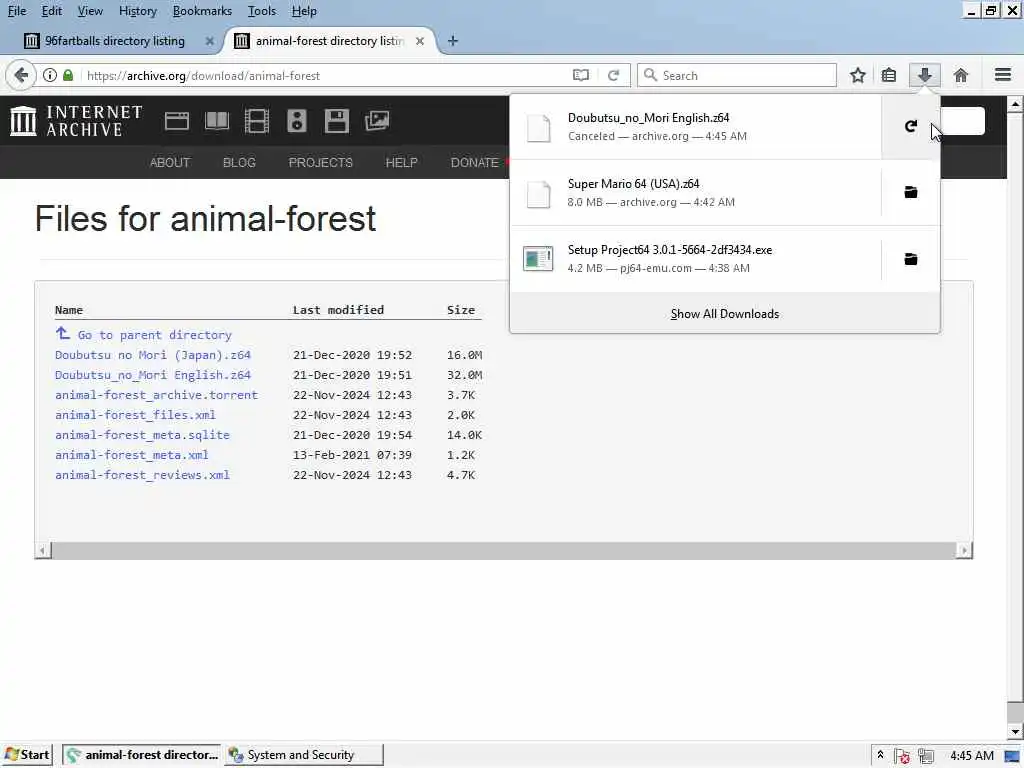The width and height of the screenshot is (1024, 768).
Task: Click the back navigation arrow
Action: pos(21,75)
